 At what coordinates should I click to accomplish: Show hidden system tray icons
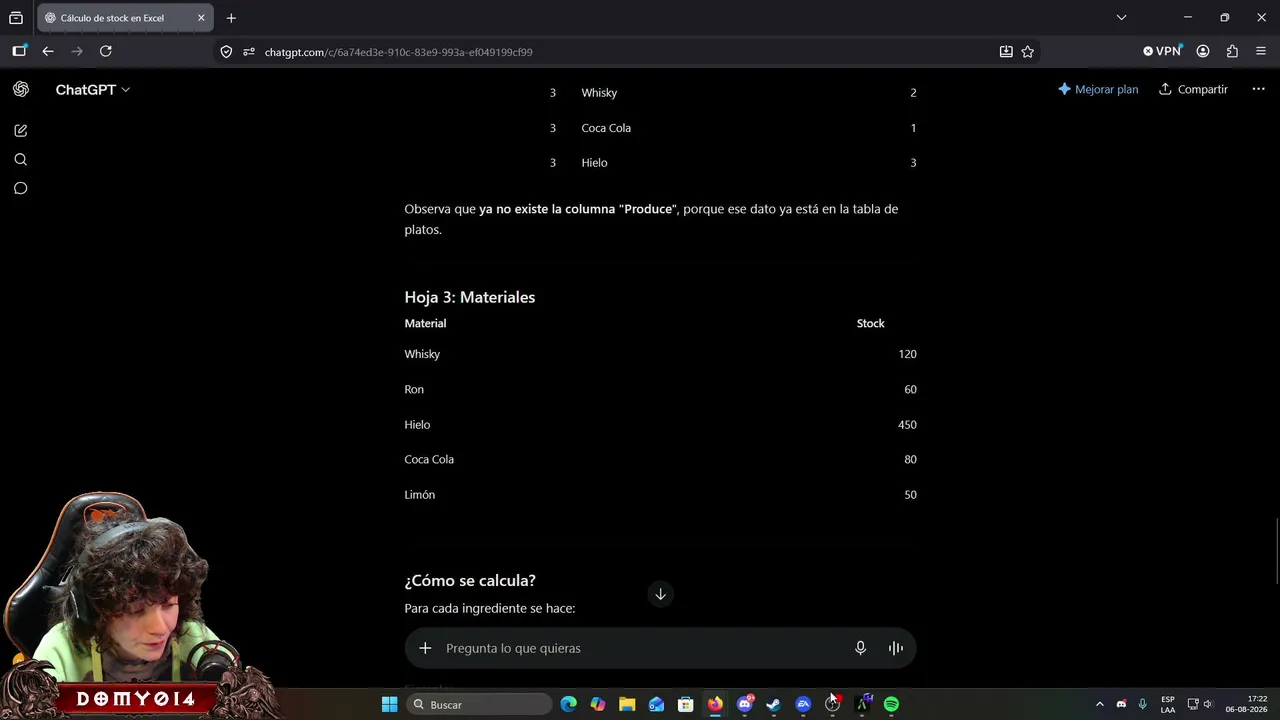[x=1100, y=705]
